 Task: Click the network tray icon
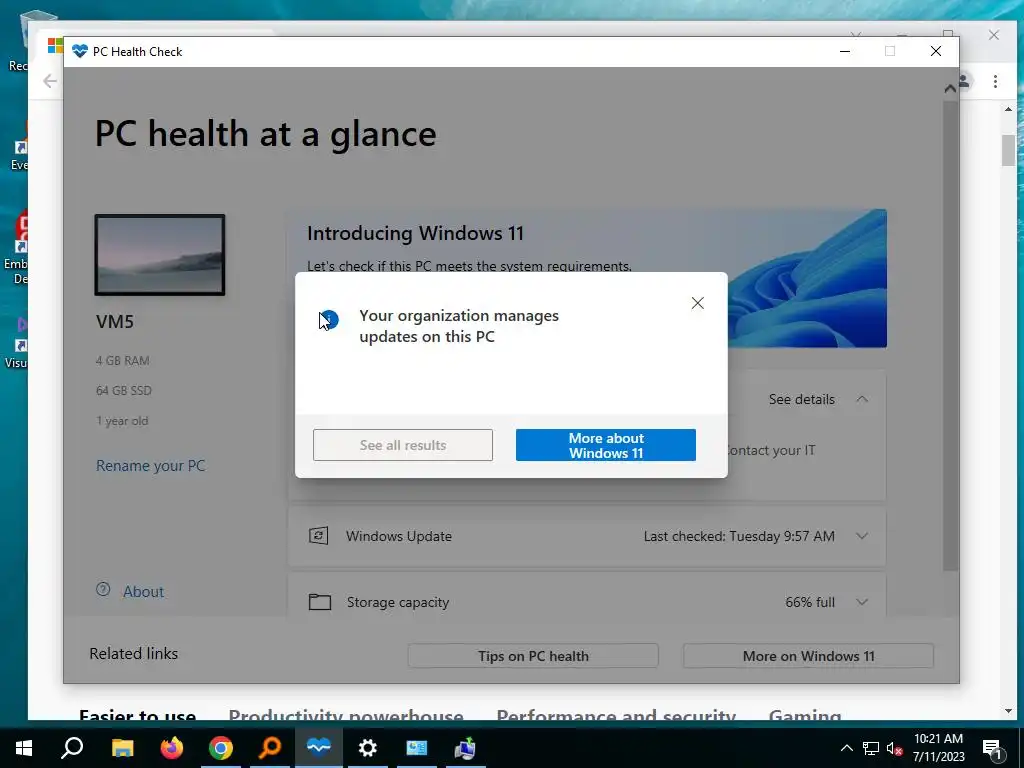pyautogui.click(x=871, y=748)
